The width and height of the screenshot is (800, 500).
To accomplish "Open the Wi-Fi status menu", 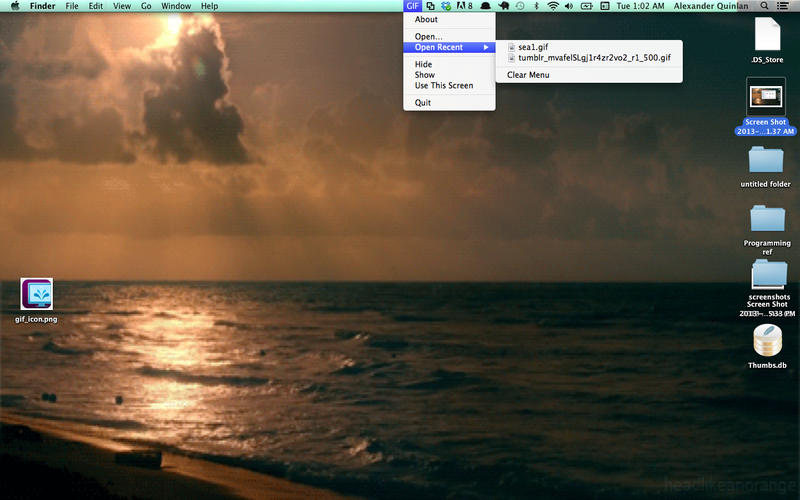I will pyautogui.click(x=553, y=6).
